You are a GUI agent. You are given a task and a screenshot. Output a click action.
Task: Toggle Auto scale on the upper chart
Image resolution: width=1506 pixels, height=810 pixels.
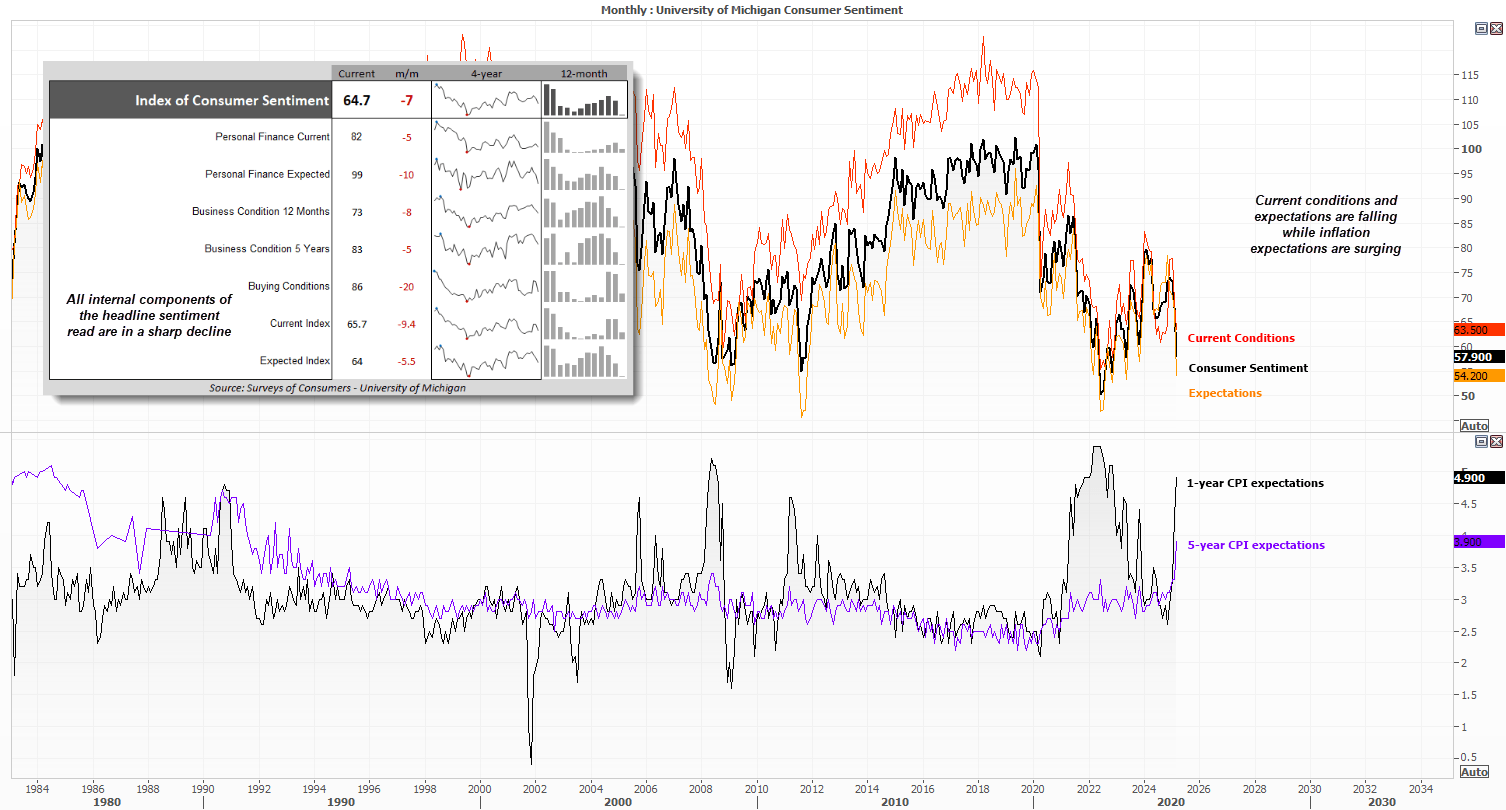click(x=1474, y=426)
